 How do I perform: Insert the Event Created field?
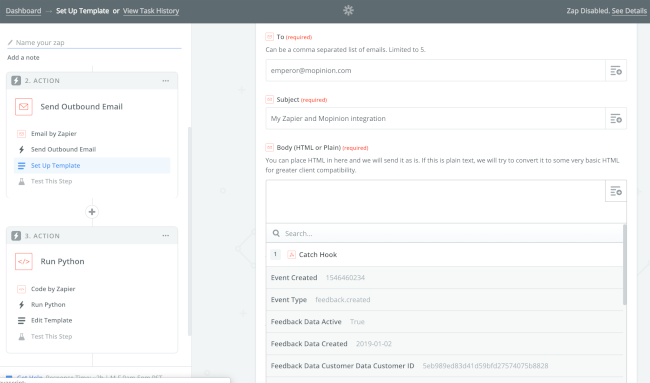[x=444, y=278]
